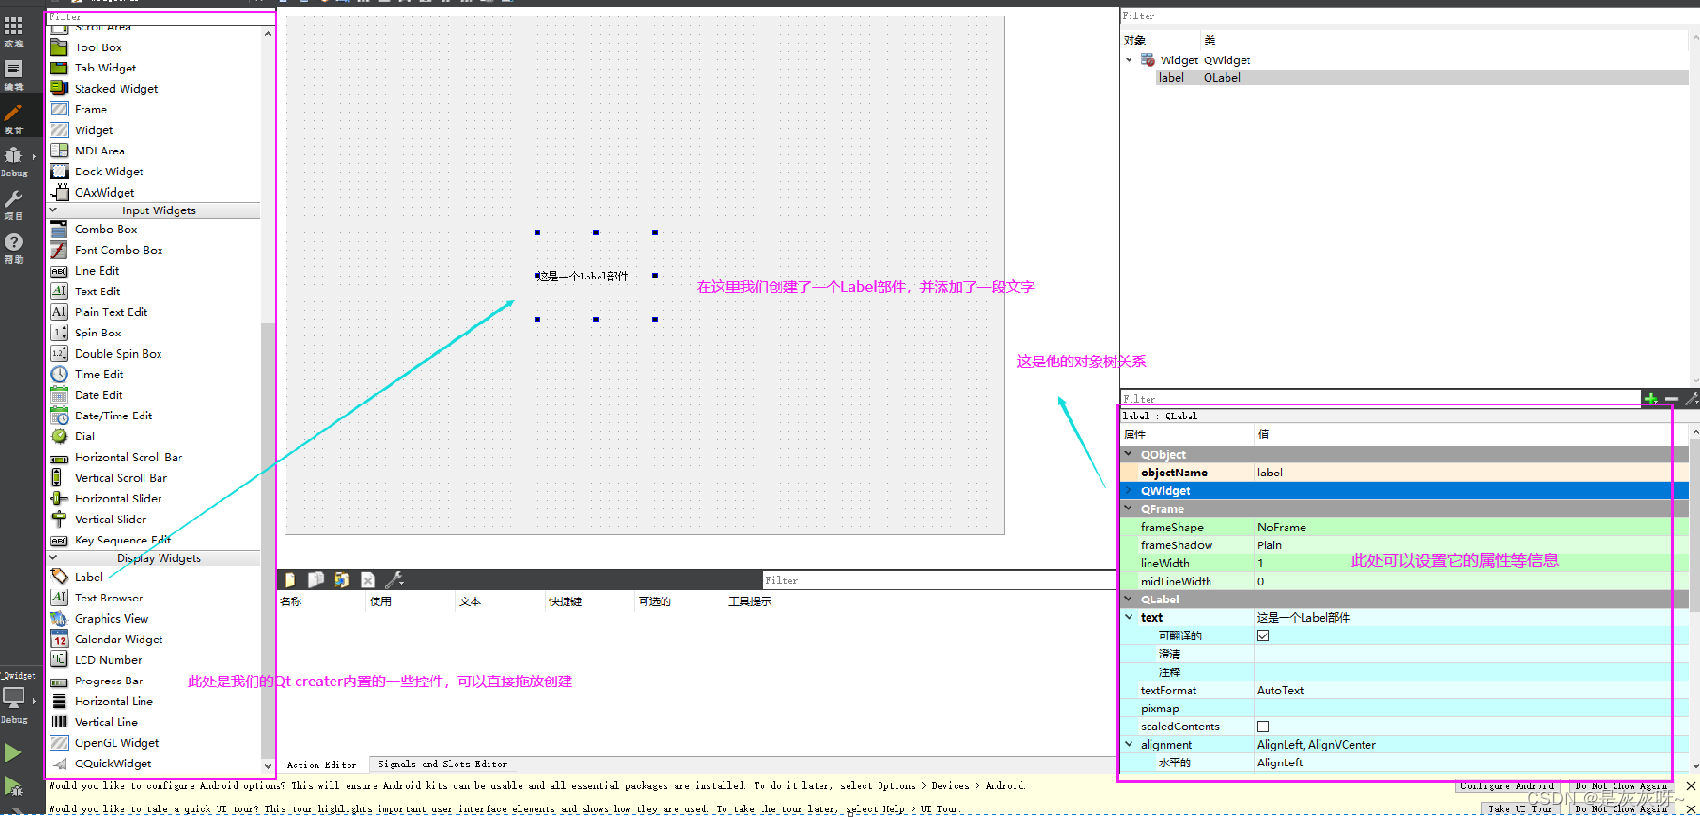This screenshot has height=817, width=1700.
Task: Open the Debug mode in left sidebar
Action: pos(14,160)
